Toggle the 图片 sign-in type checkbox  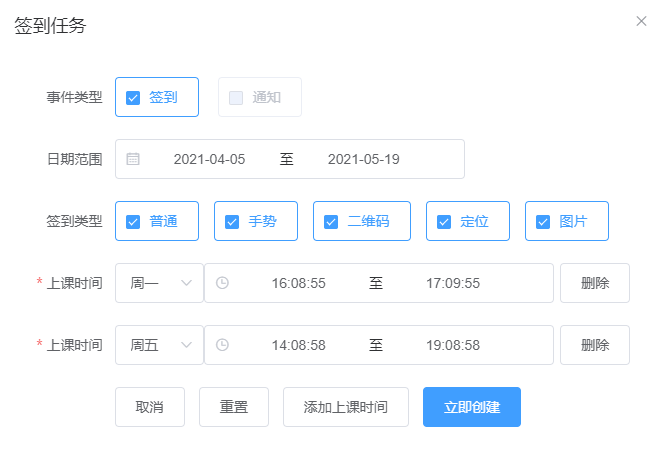tap(543, 222)
